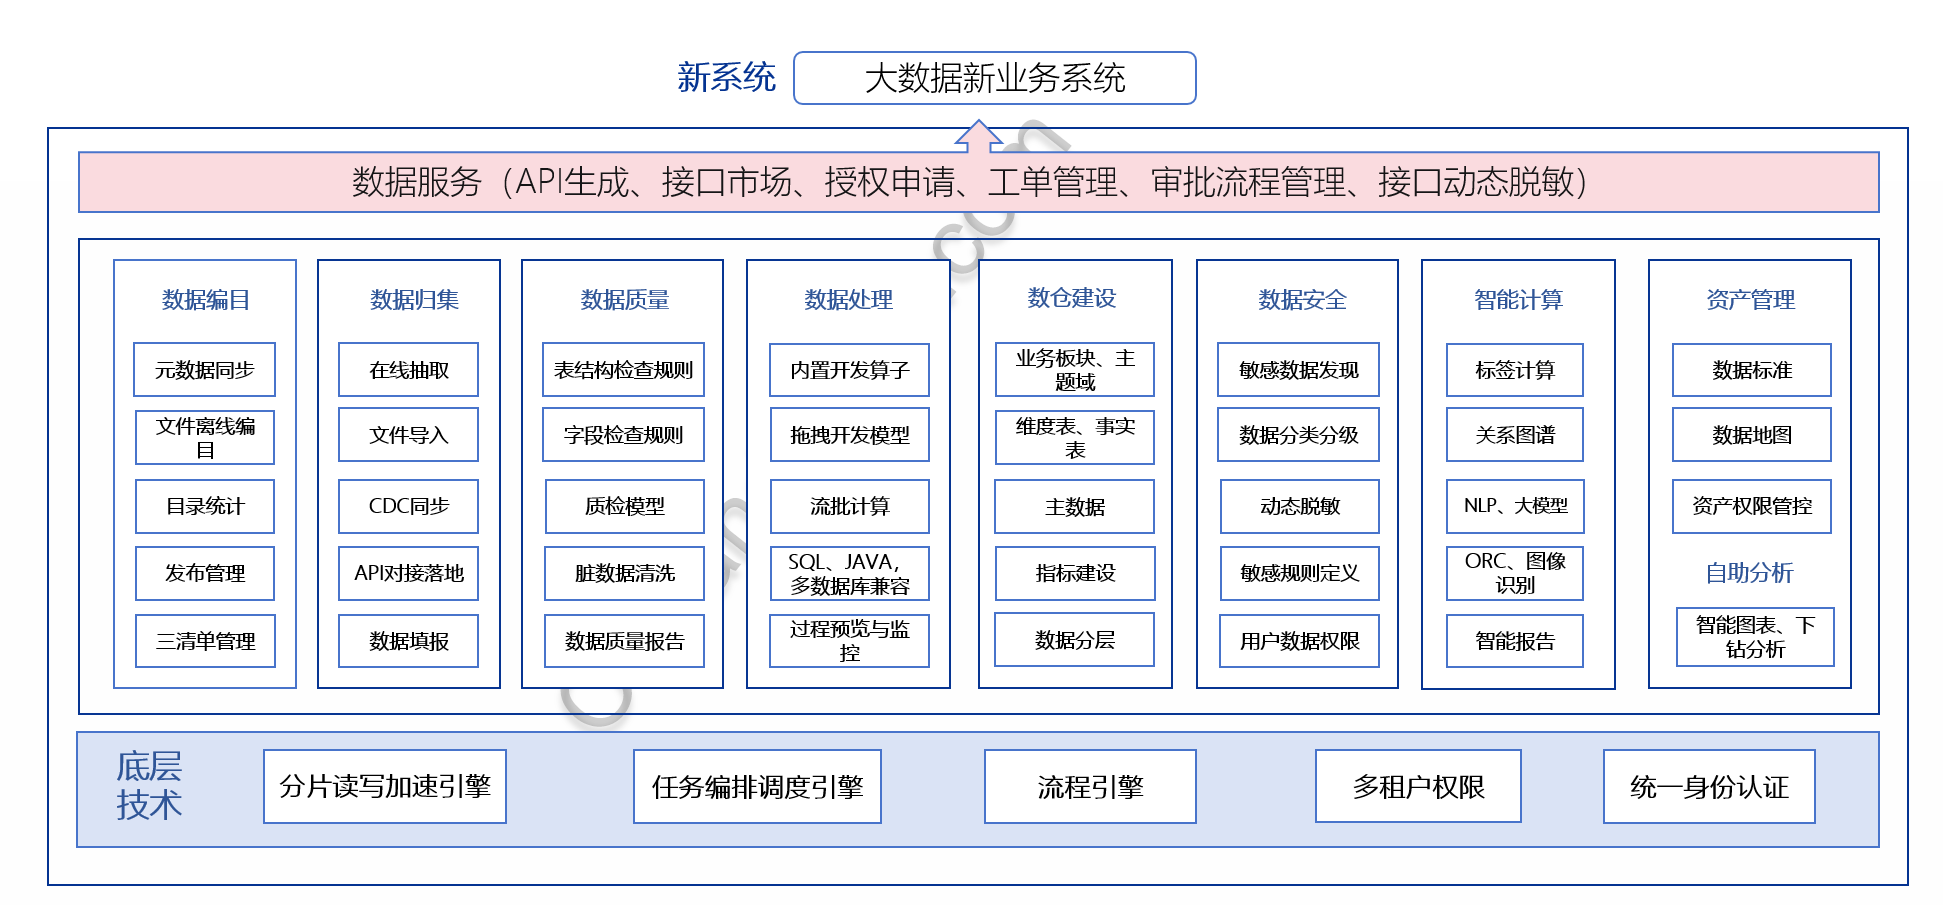Click the 内置开发算子 box
The image size is (1943, 905).
tap(850, 370)
